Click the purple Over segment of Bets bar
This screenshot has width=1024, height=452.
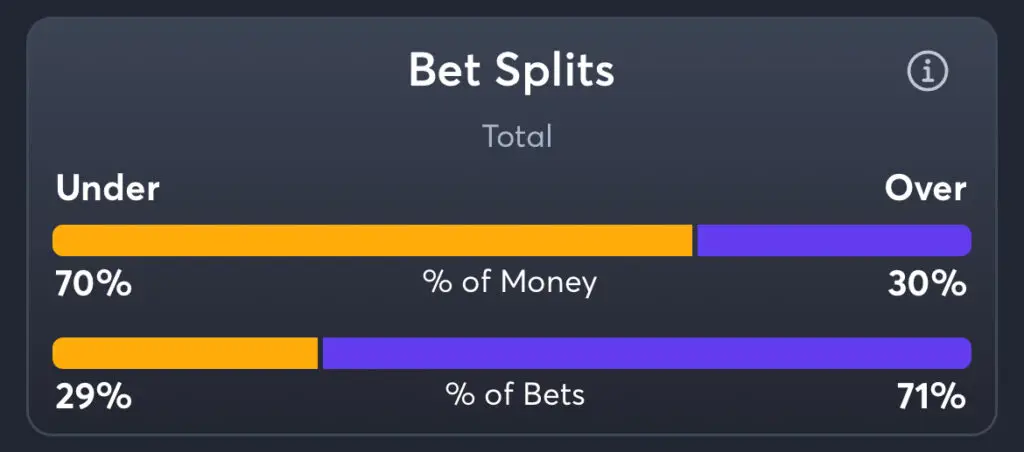tap(647, 353)
